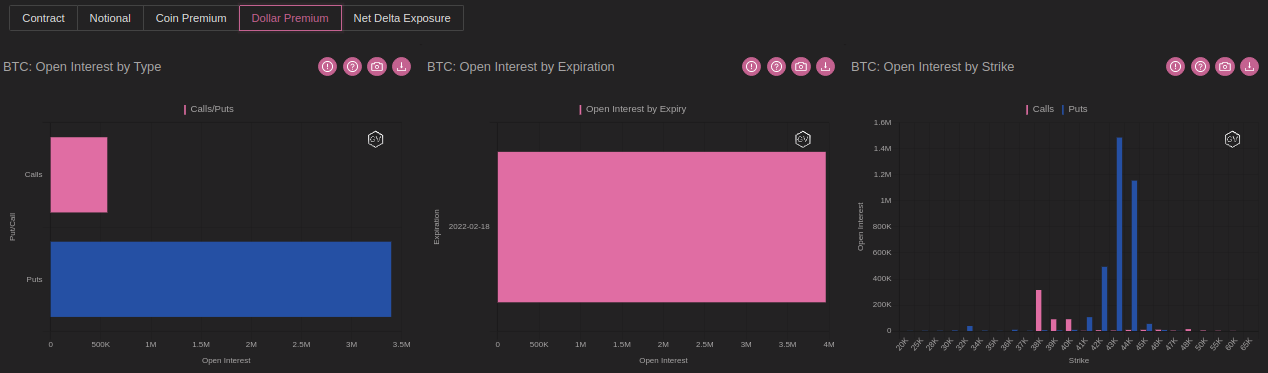This screenshot has height=373, width=1268.
Task: Toggle the Calls/Puts legend series
Action: point(209,109)
